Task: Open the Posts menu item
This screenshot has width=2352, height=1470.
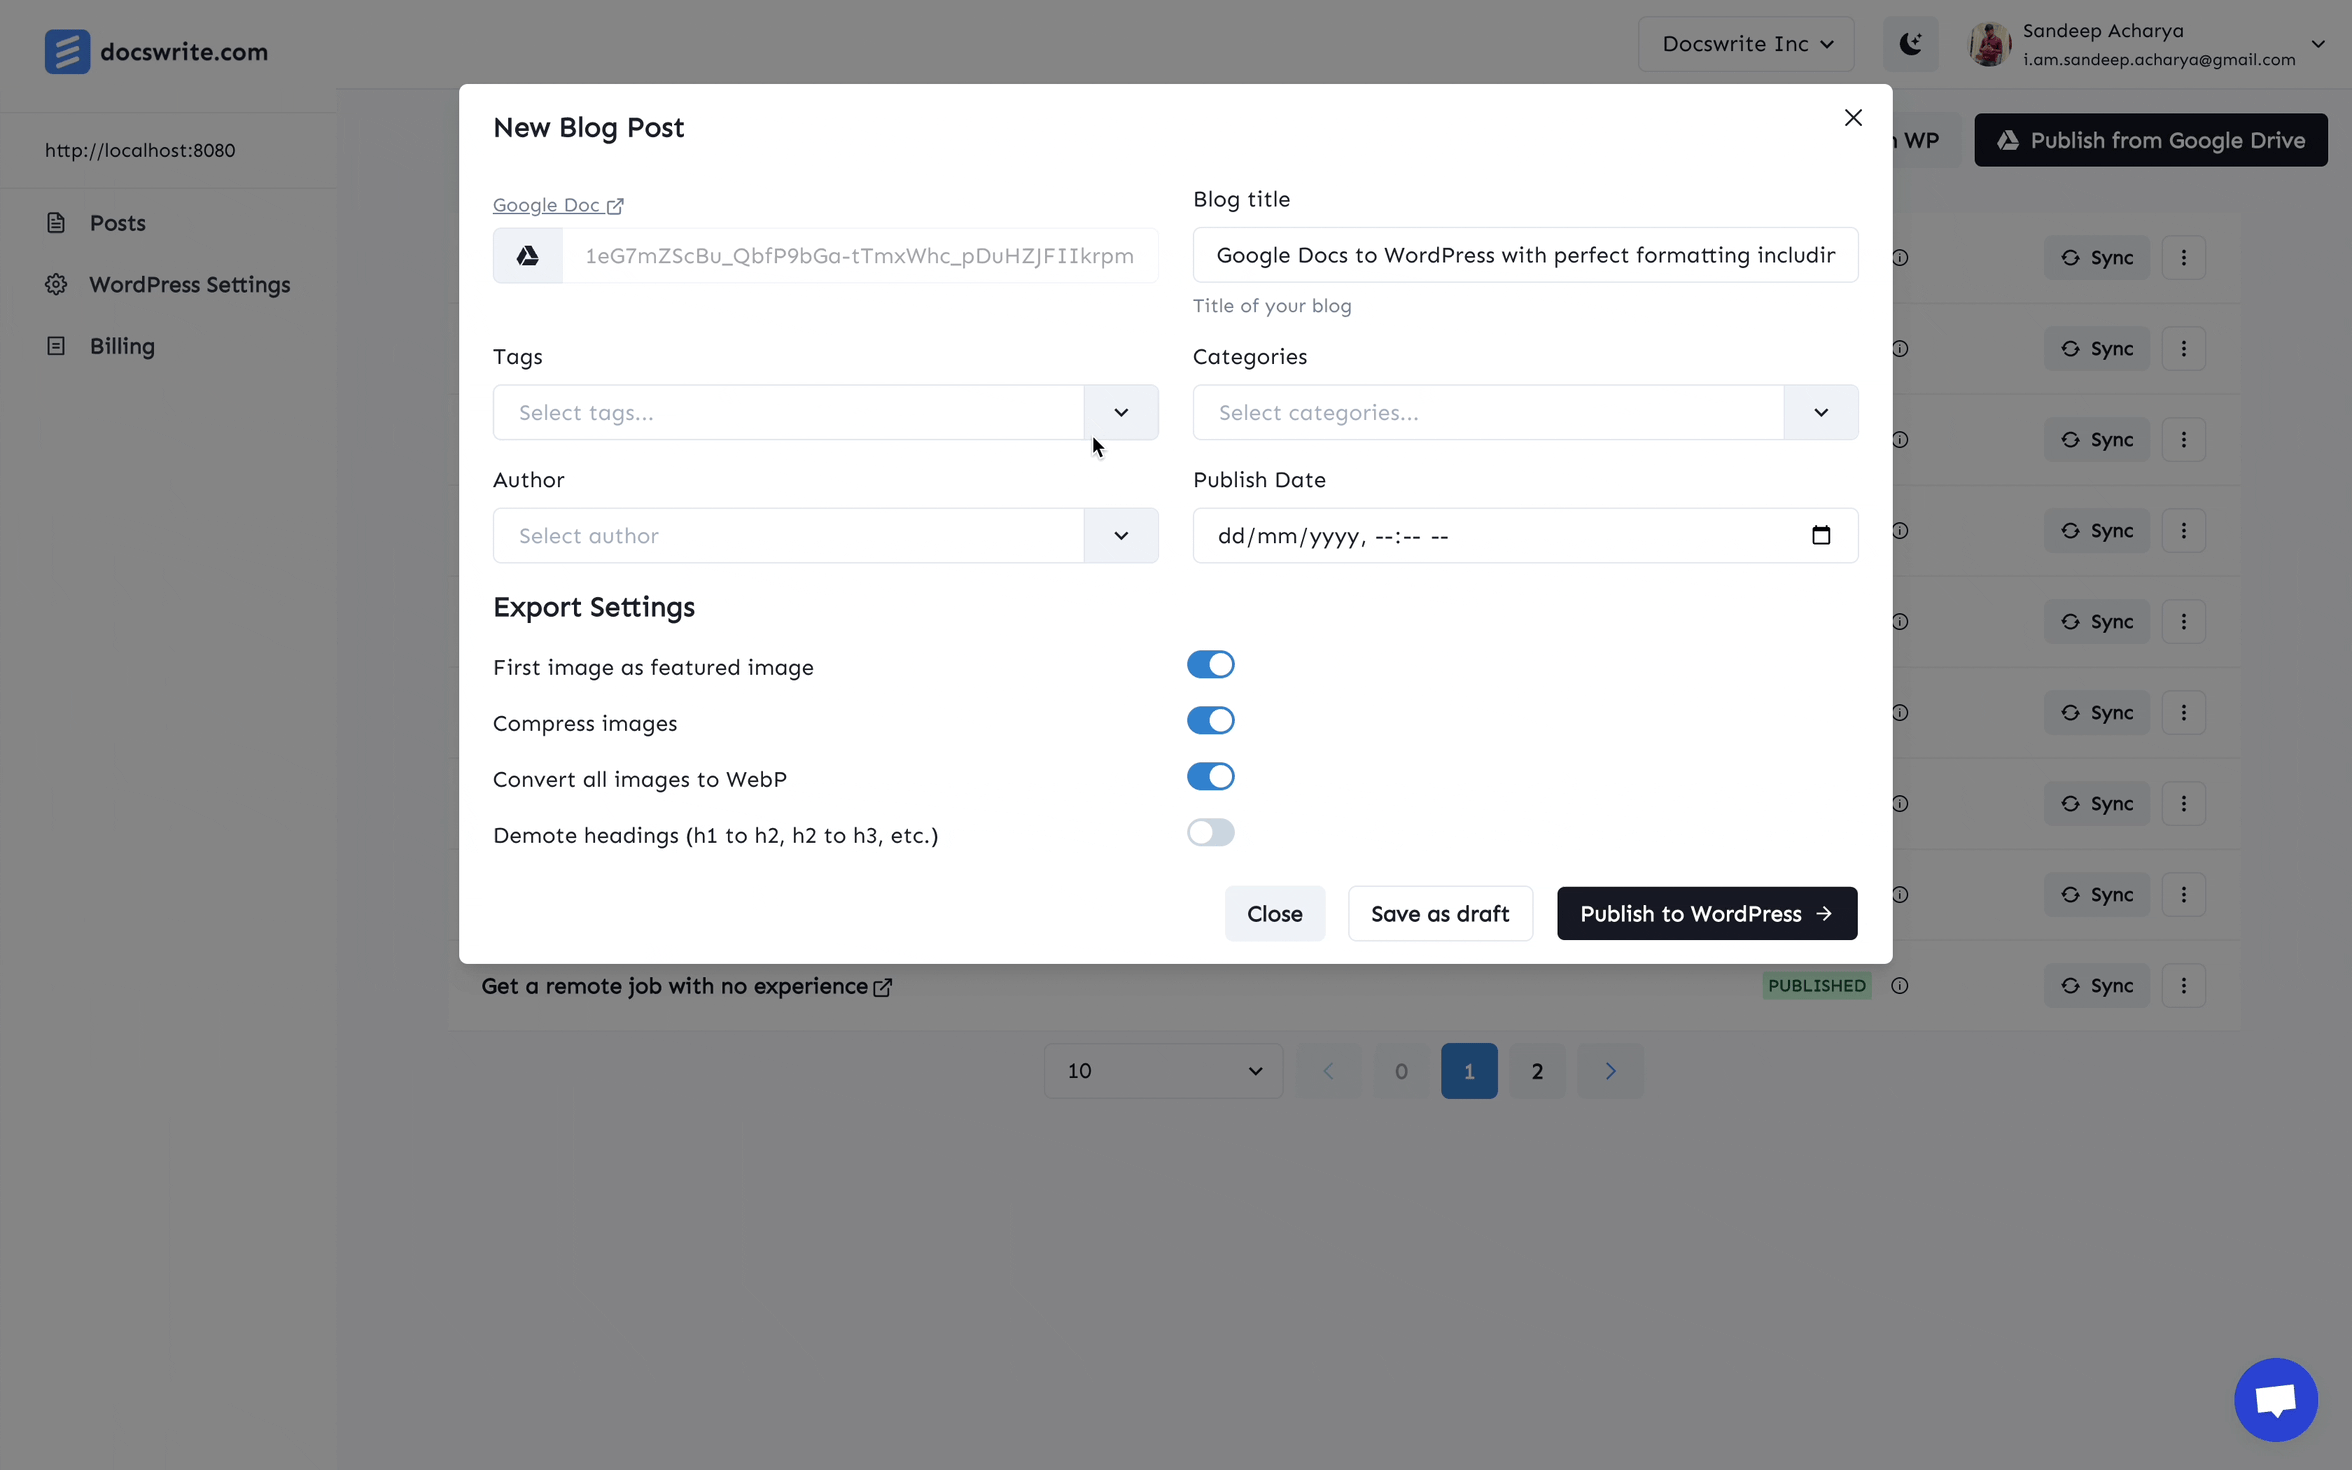Action: (115, 222)
